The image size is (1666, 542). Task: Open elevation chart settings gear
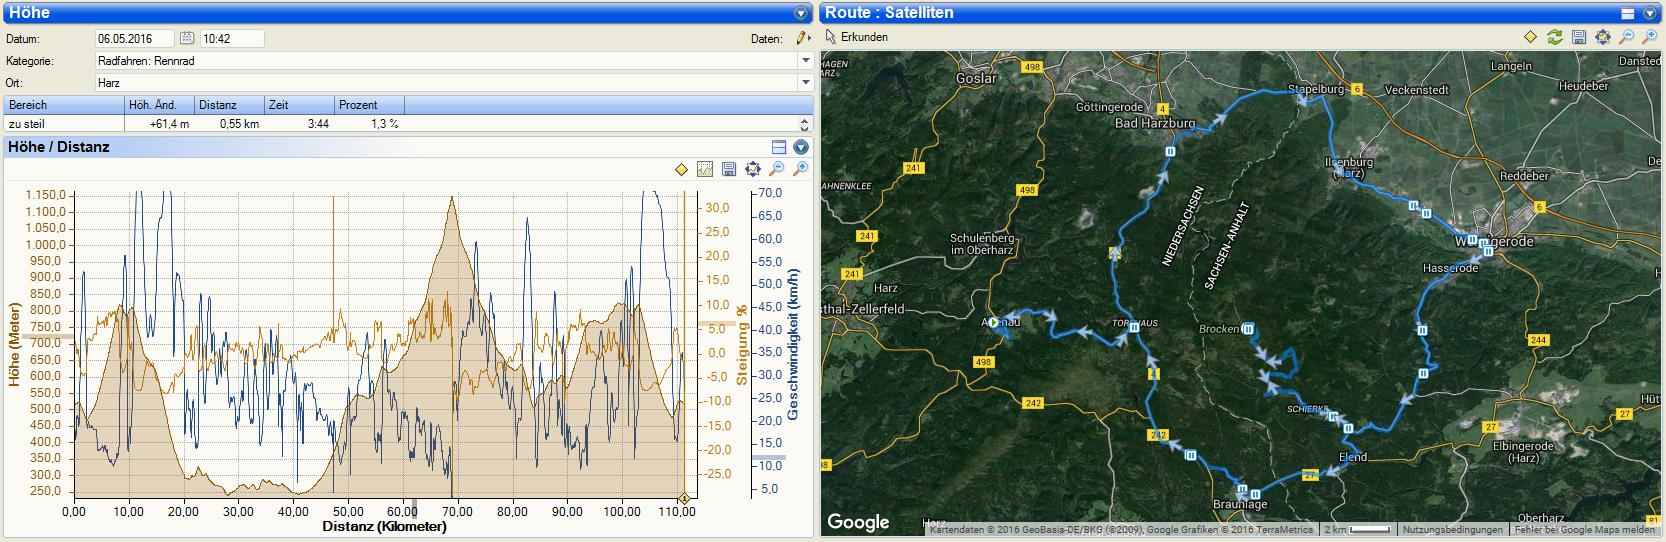coord(753,170)
